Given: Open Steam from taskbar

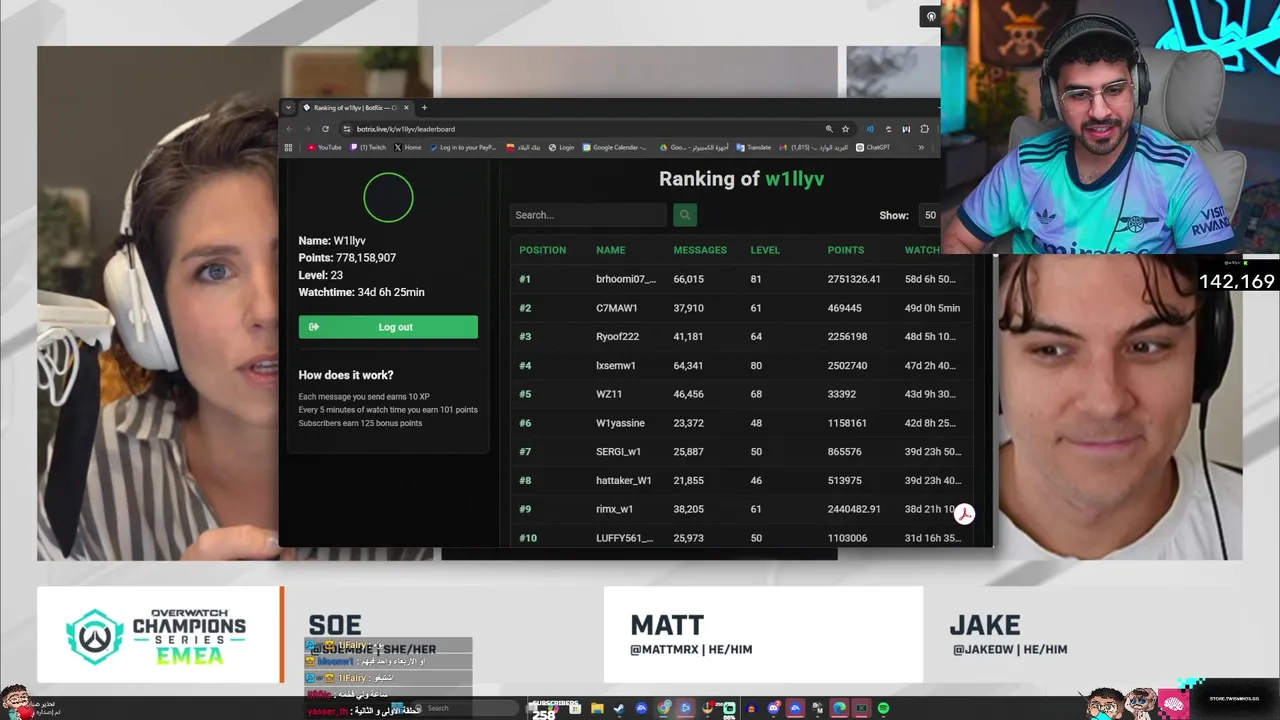Looking at the screenshot, I should [619, 708].
